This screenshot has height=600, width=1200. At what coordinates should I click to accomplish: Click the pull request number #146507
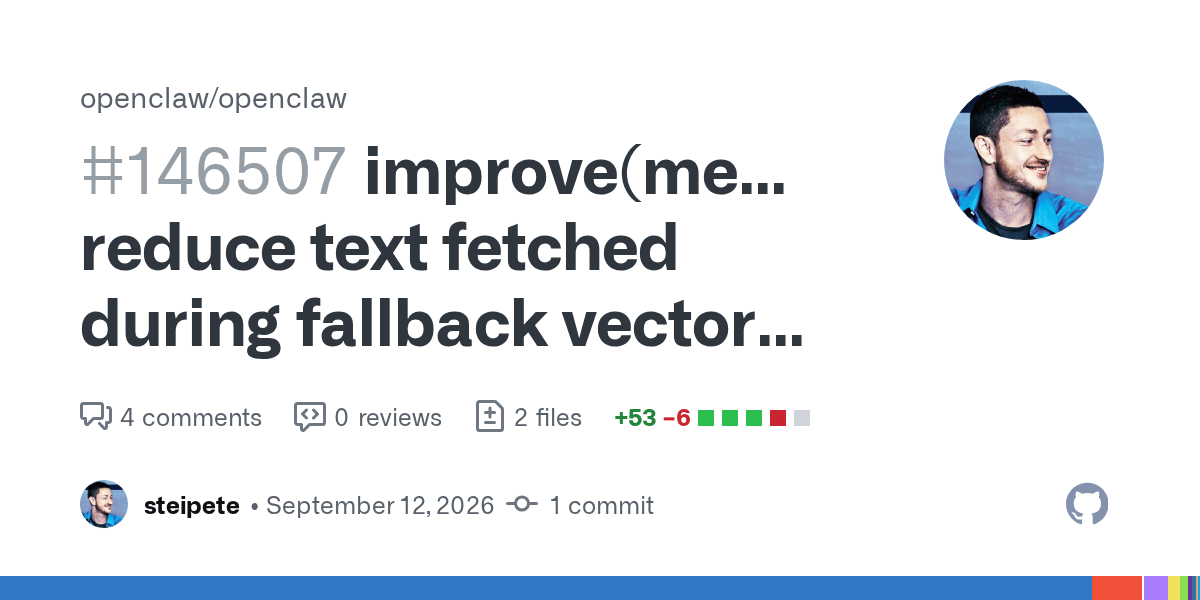(214, 172)
